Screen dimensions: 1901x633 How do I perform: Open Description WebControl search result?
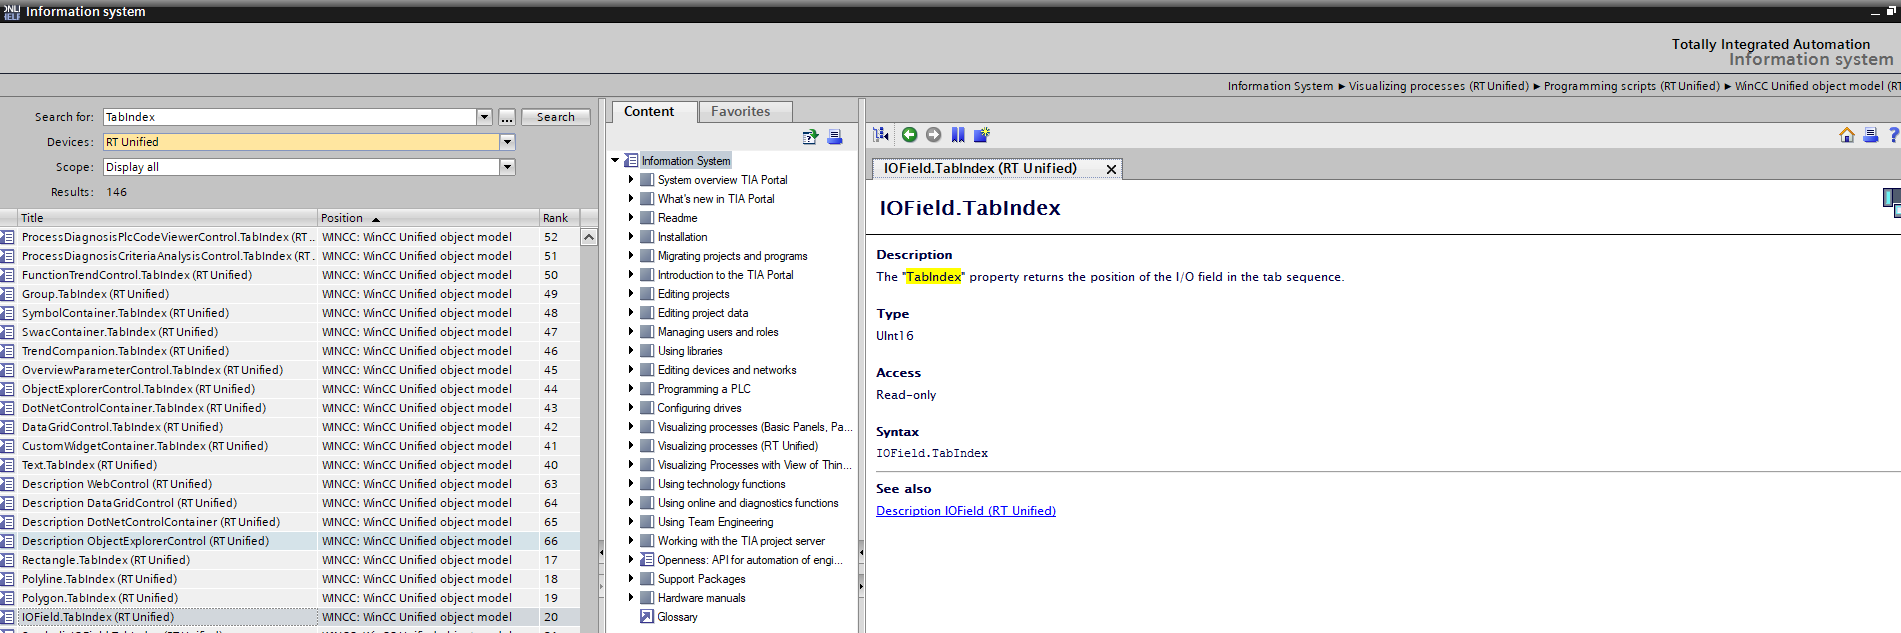(x=117, y=484)
